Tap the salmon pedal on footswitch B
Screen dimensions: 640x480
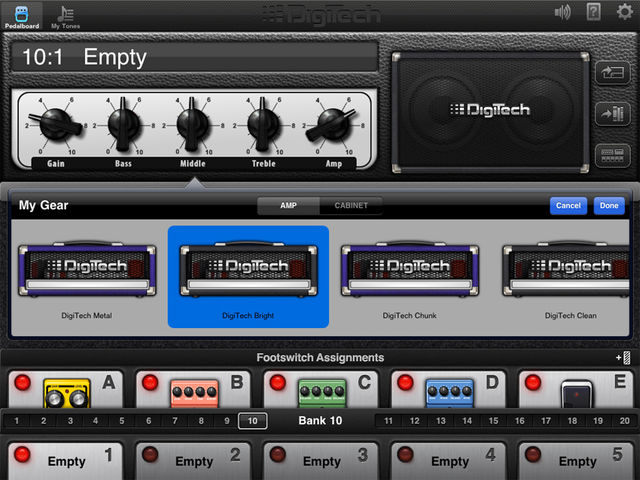click(195, 393)
